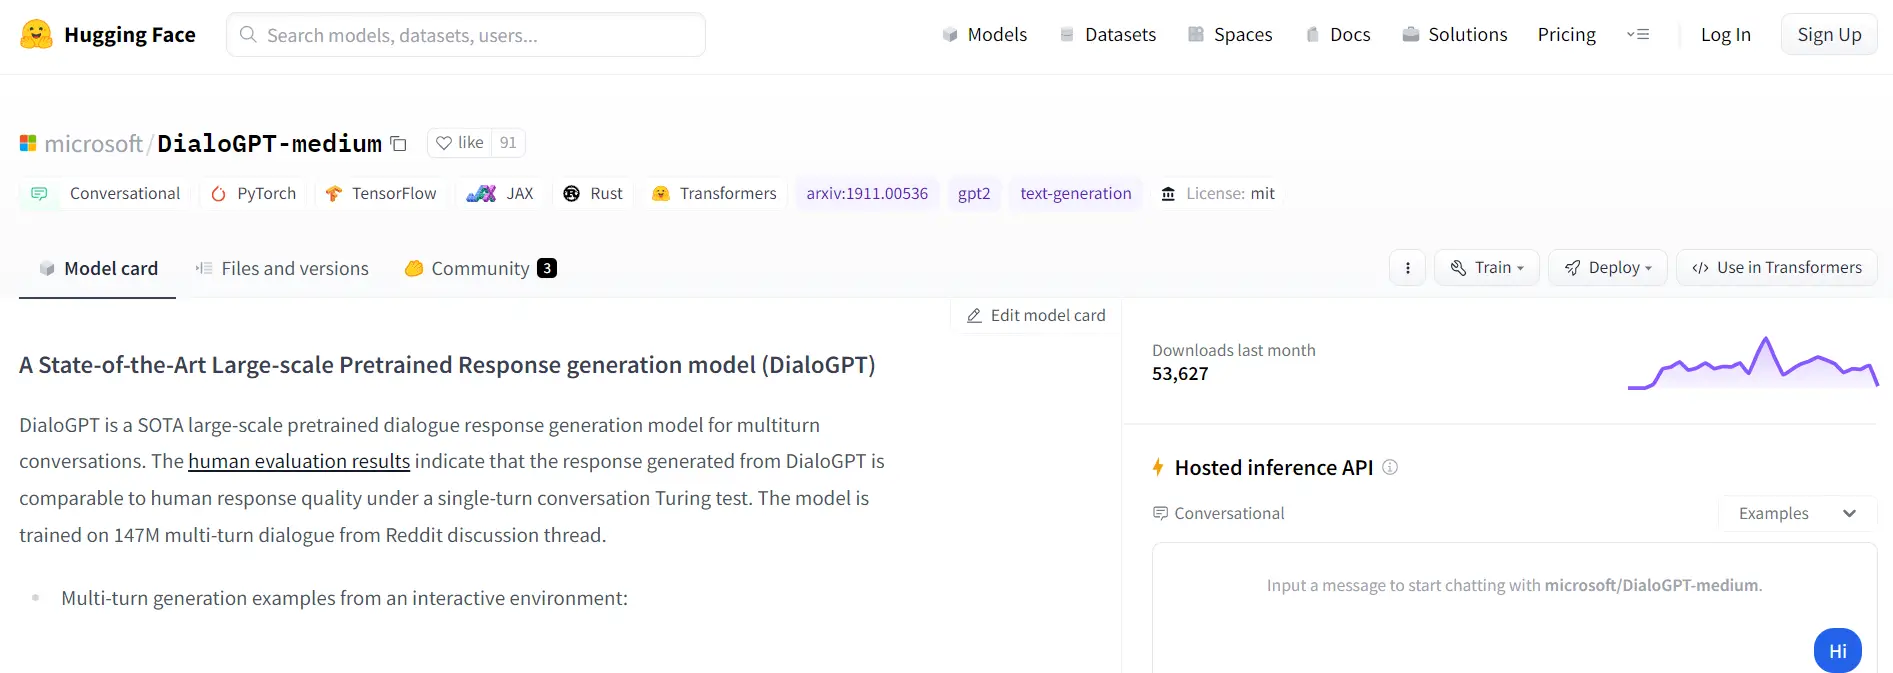Expand the navbar more menu
1893x673 pixels.
pos(1638,35)
